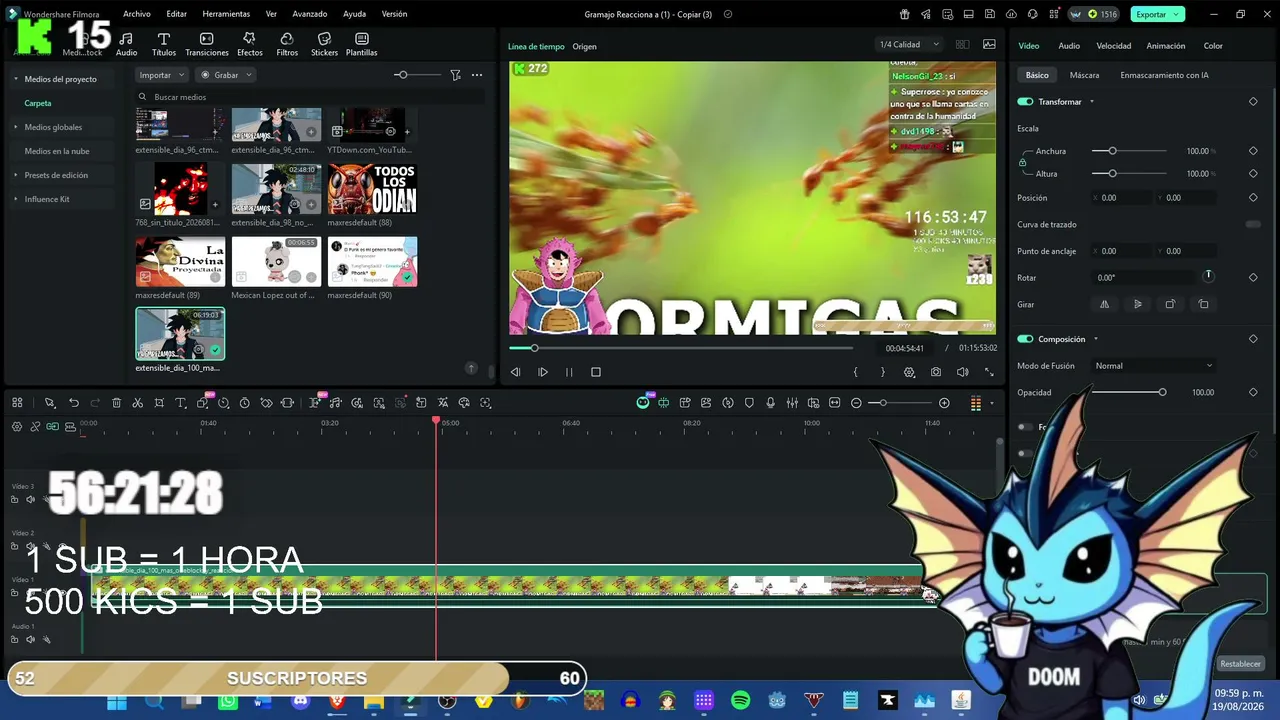This screenshot has height=720, width=1280.
Task: Expand Influence Kit tree item
Action: 15,199
